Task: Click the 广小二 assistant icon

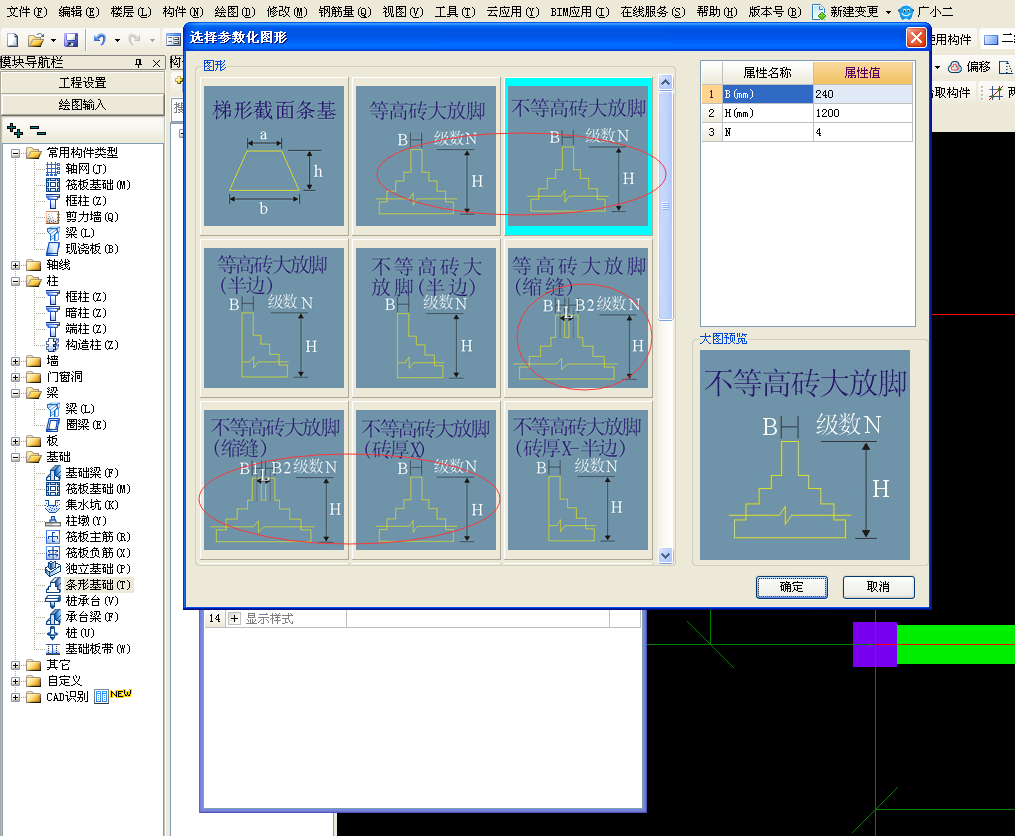Action: tap(906, 12)
